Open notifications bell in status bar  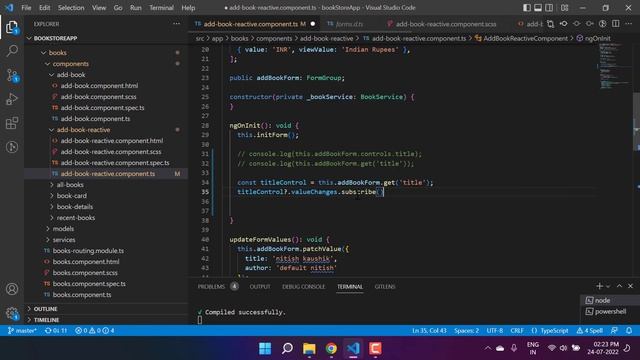[629, 331]
